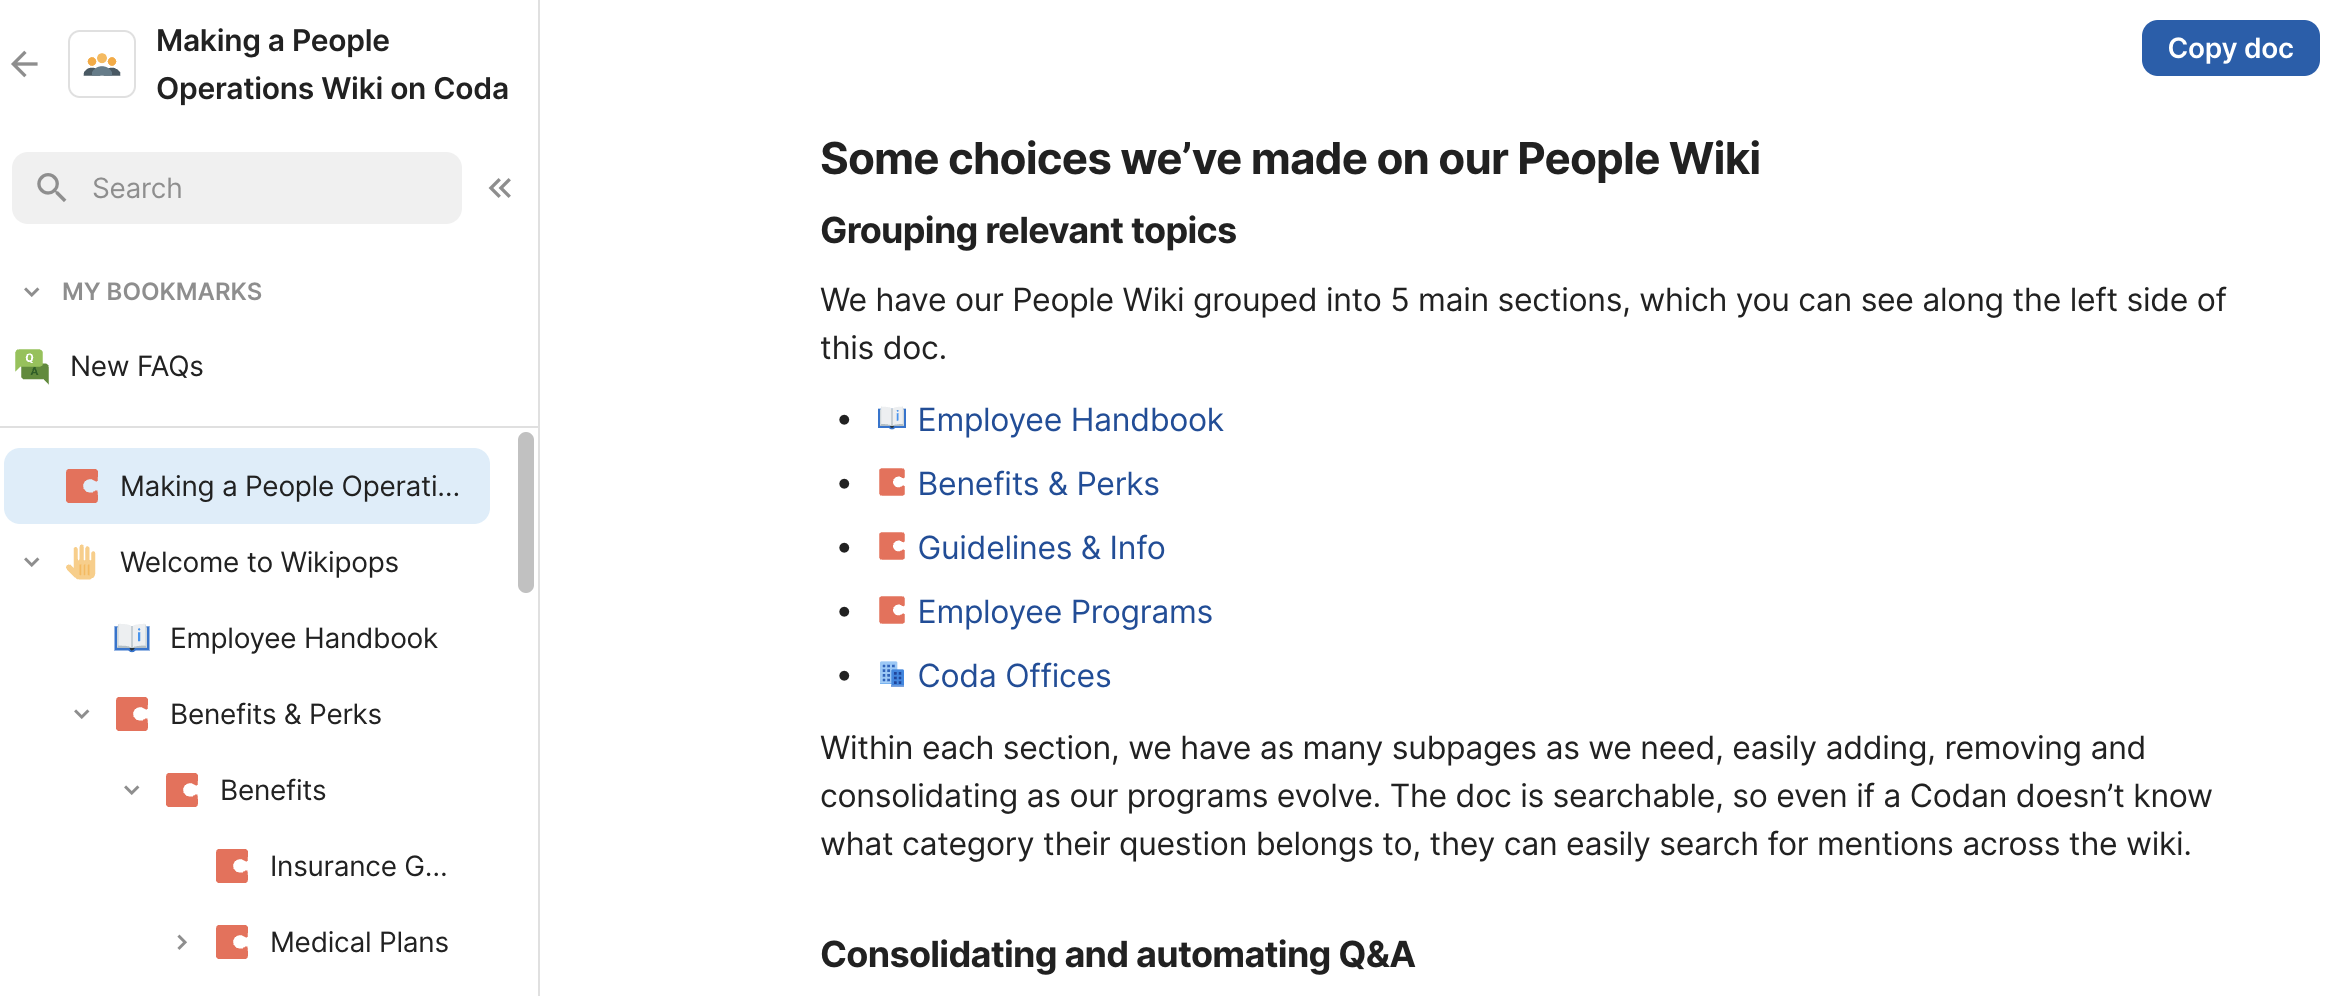The image size is (2334, 996).
Task: Open the Insurance G... page in sidebar
Action: (357, 866)
